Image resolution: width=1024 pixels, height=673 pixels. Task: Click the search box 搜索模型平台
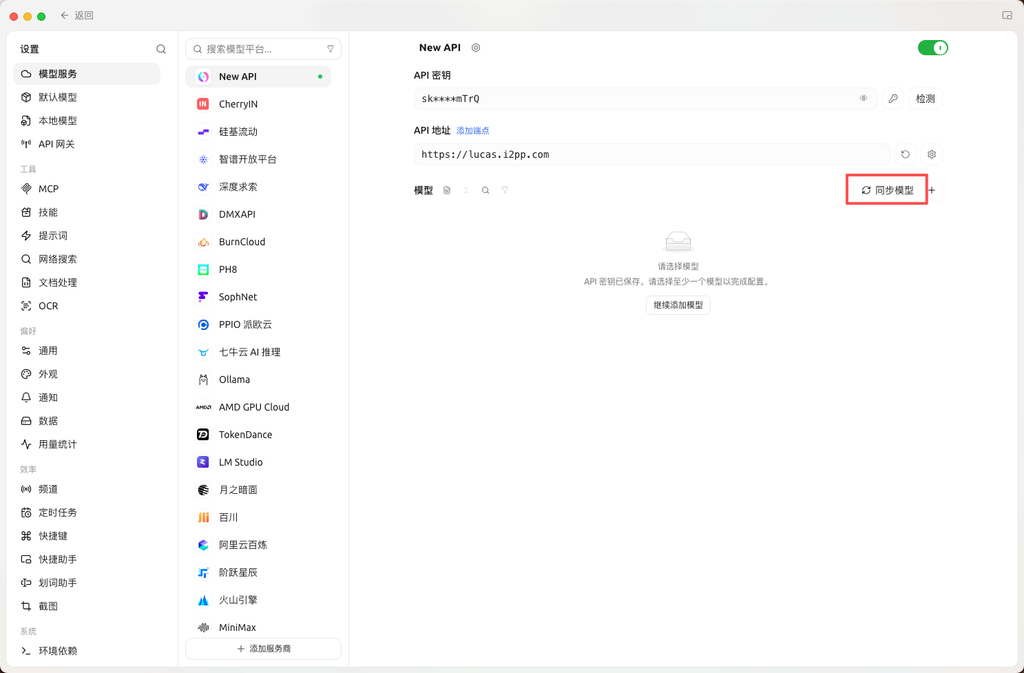(x=263, y=49)
